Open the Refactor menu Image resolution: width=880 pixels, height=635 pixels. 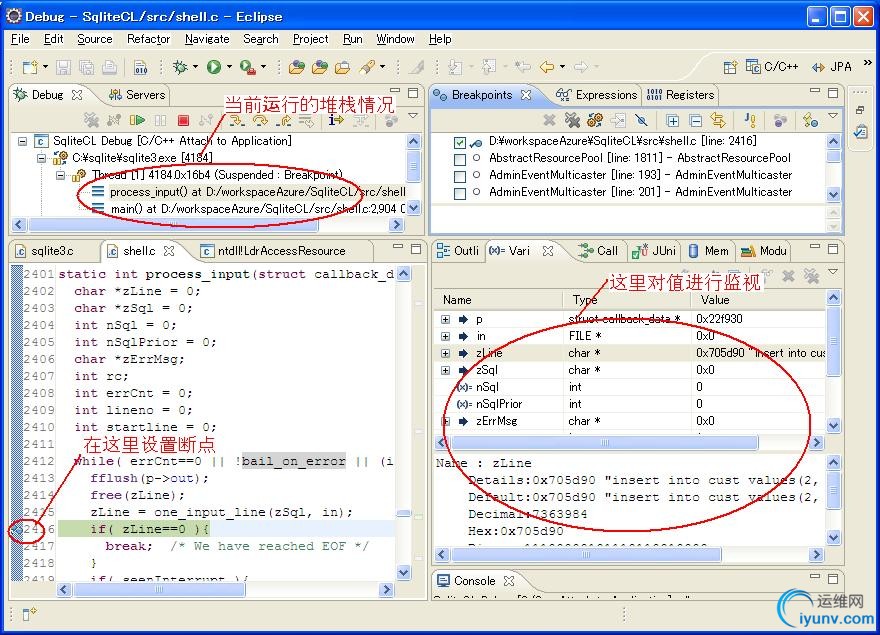point(148,39)
